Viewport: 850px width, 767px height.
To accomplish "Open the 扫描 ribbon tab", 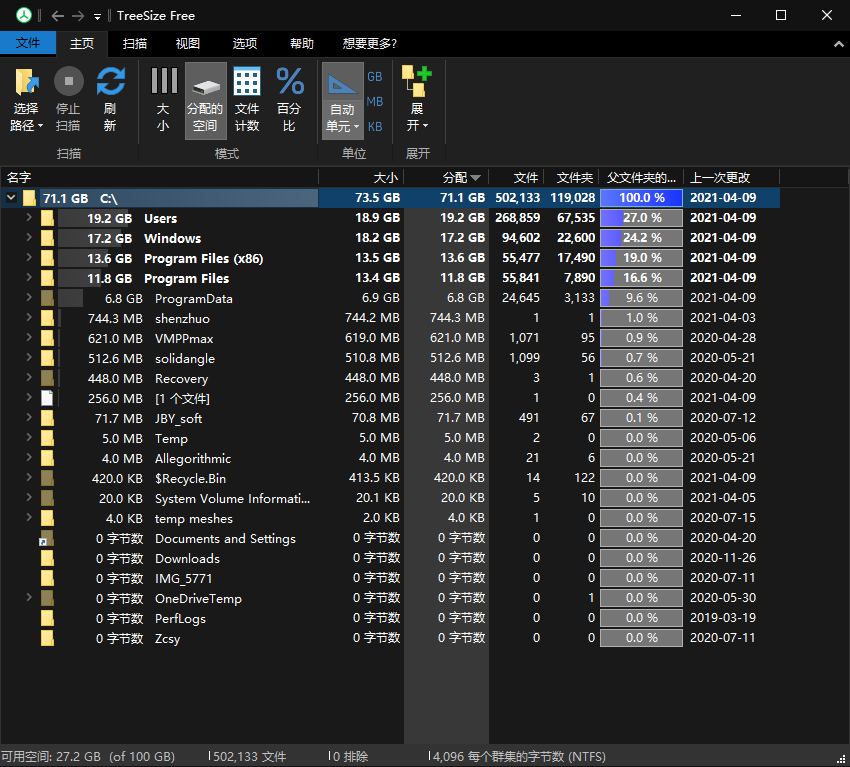I will 134,44.
